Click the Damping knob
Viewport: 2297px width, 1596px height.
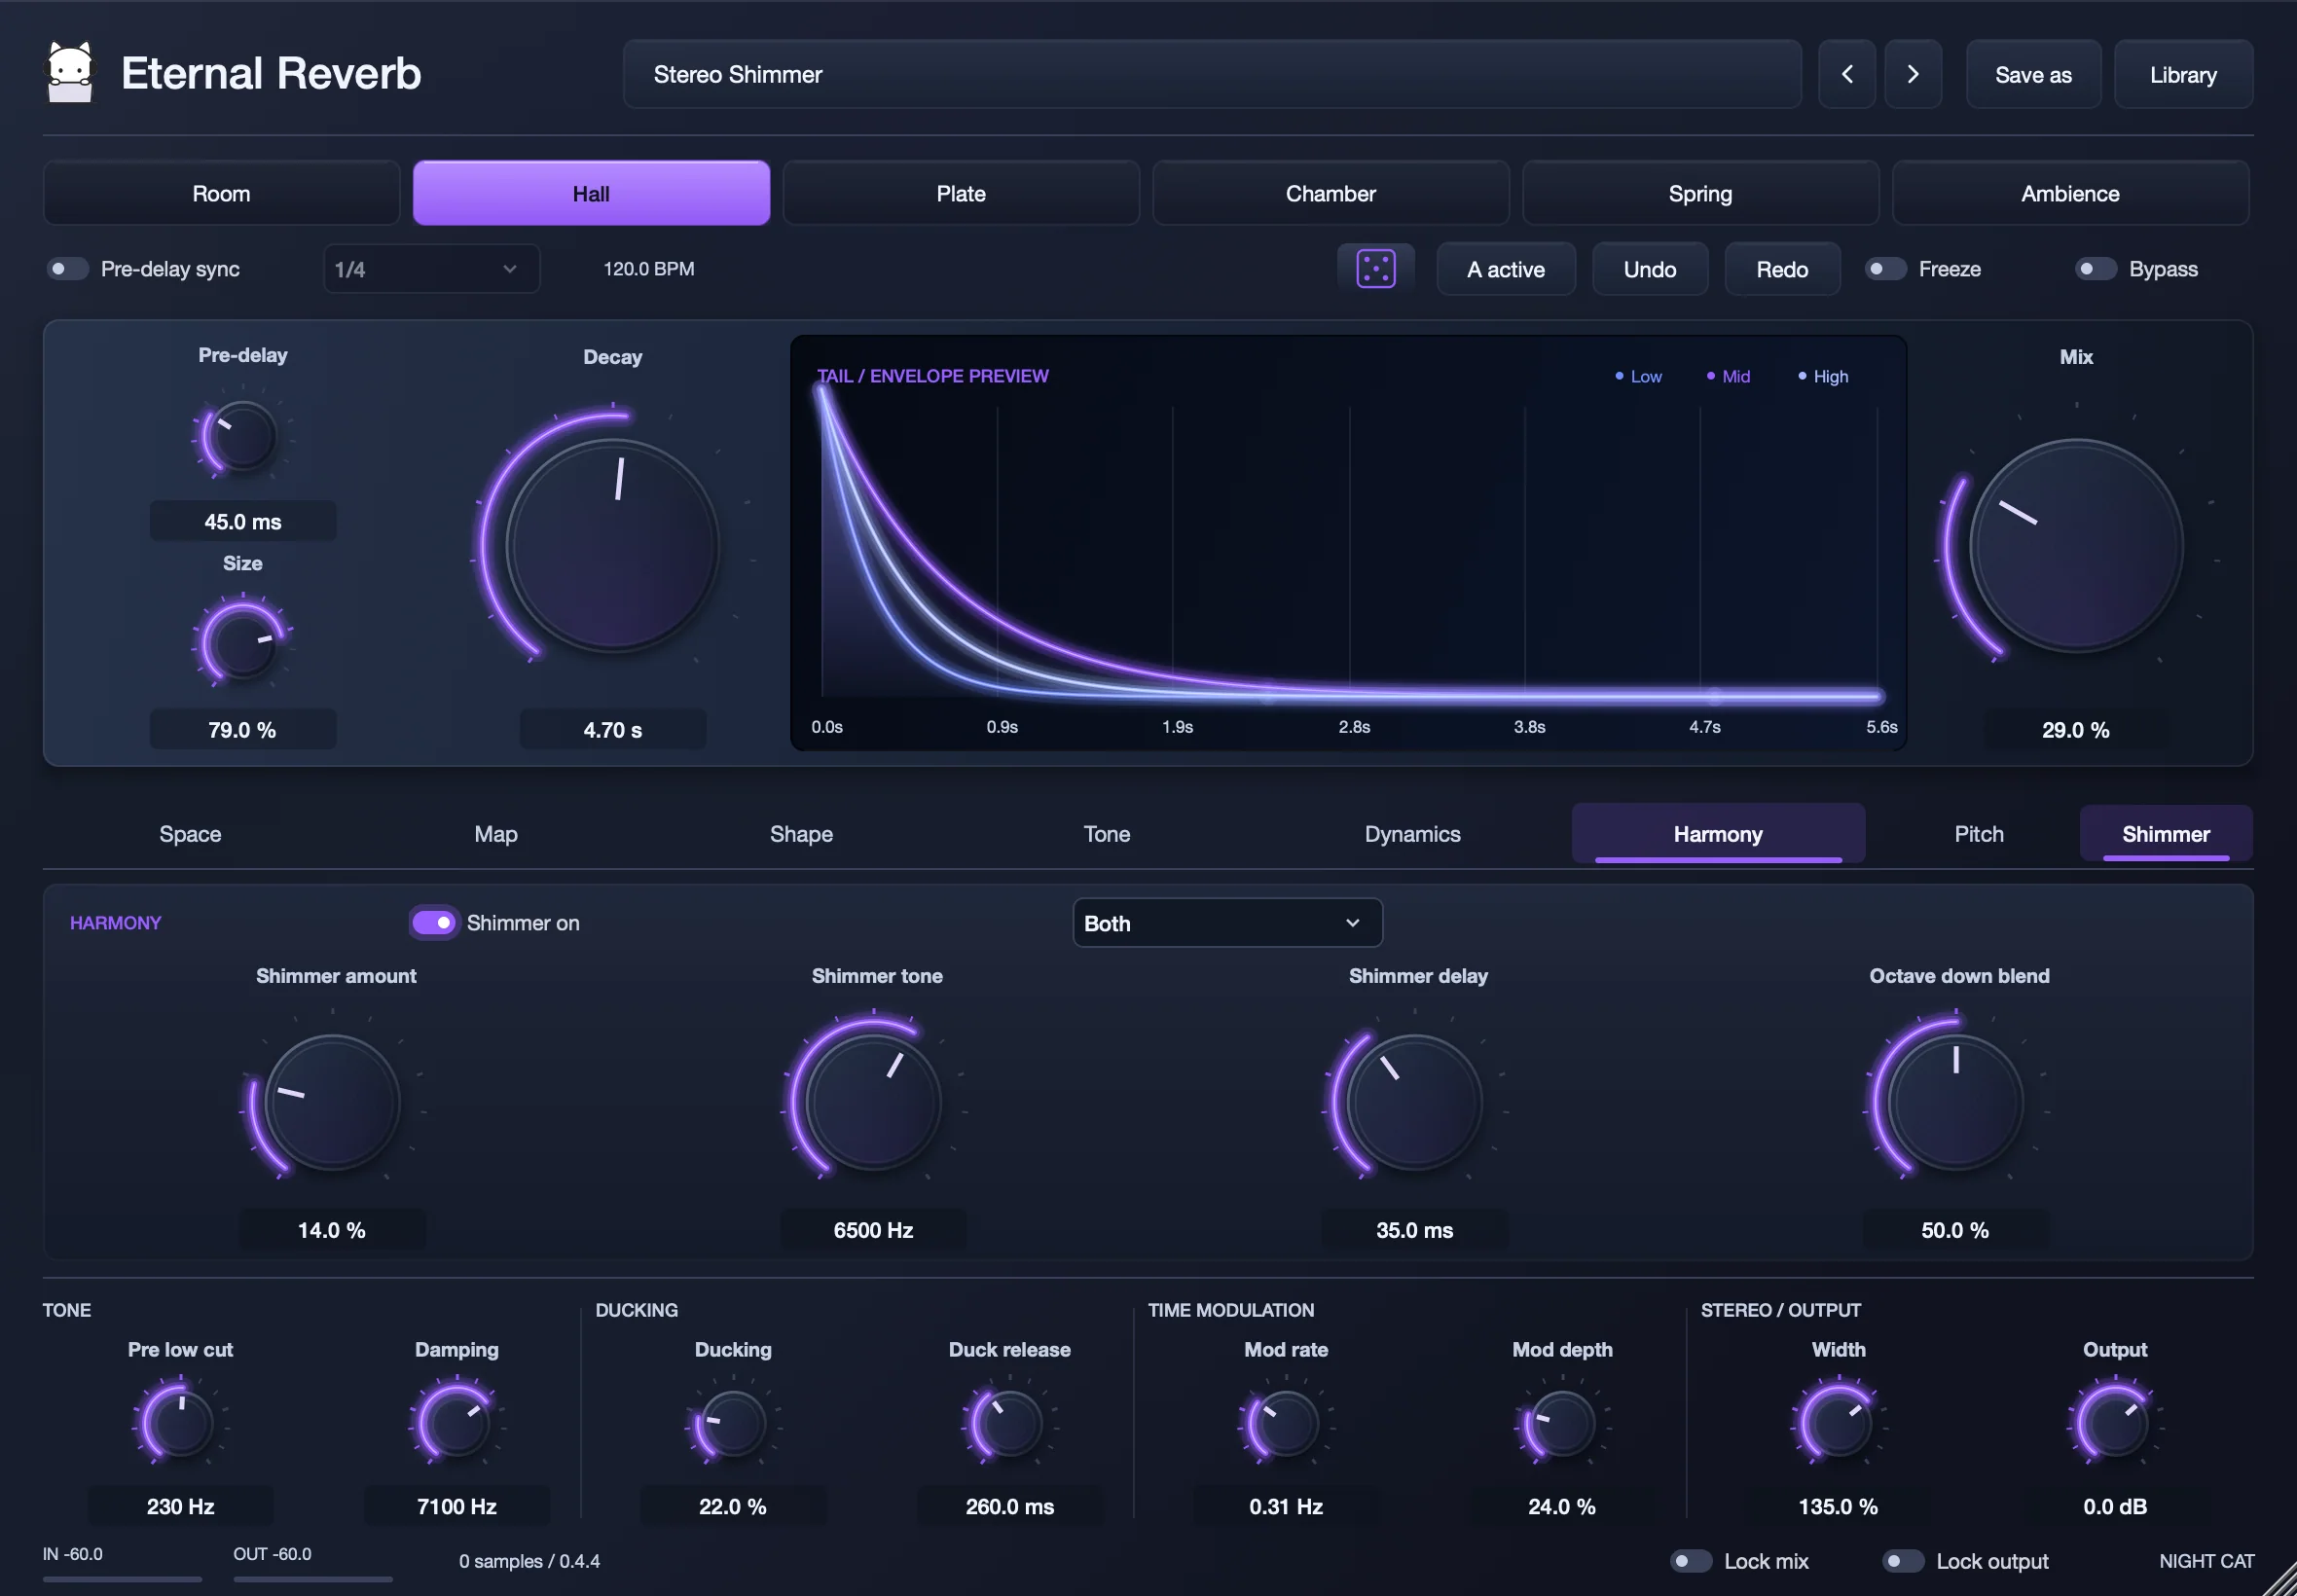coord(457,1423)
